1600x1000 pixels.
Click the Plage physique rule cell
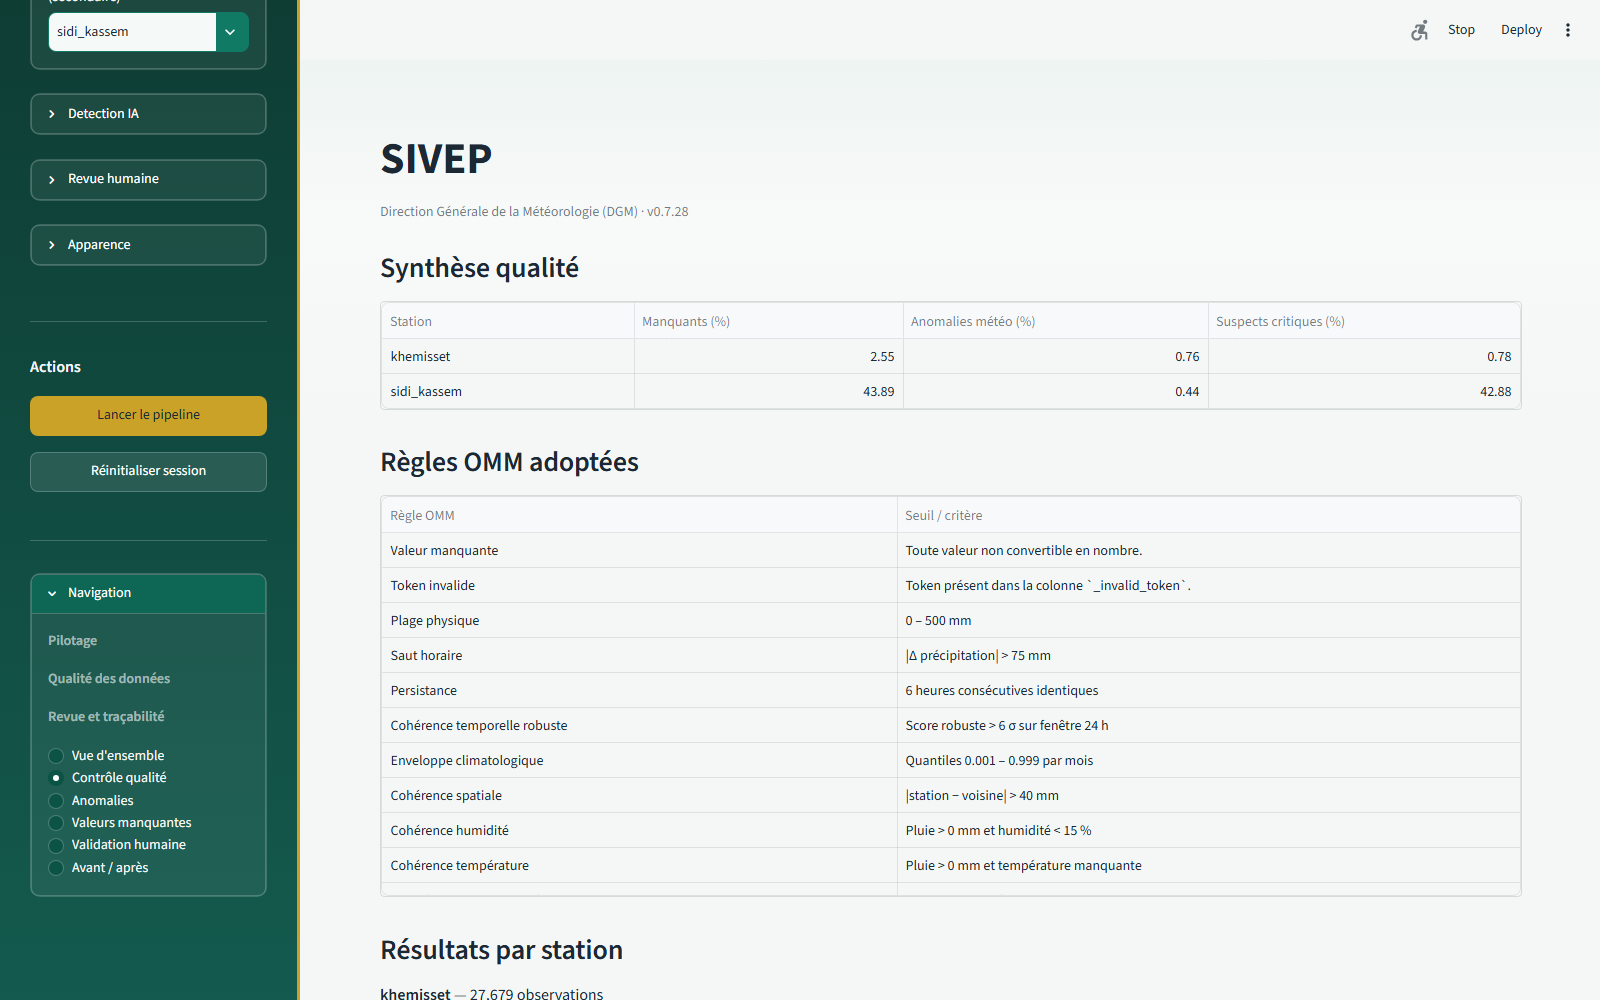click(x=639, y=620)
